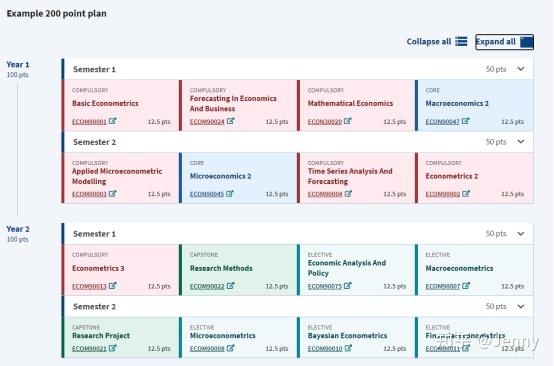
Task: Click Collapse all text
Action: pyautogui.click(x=429, y=42)
